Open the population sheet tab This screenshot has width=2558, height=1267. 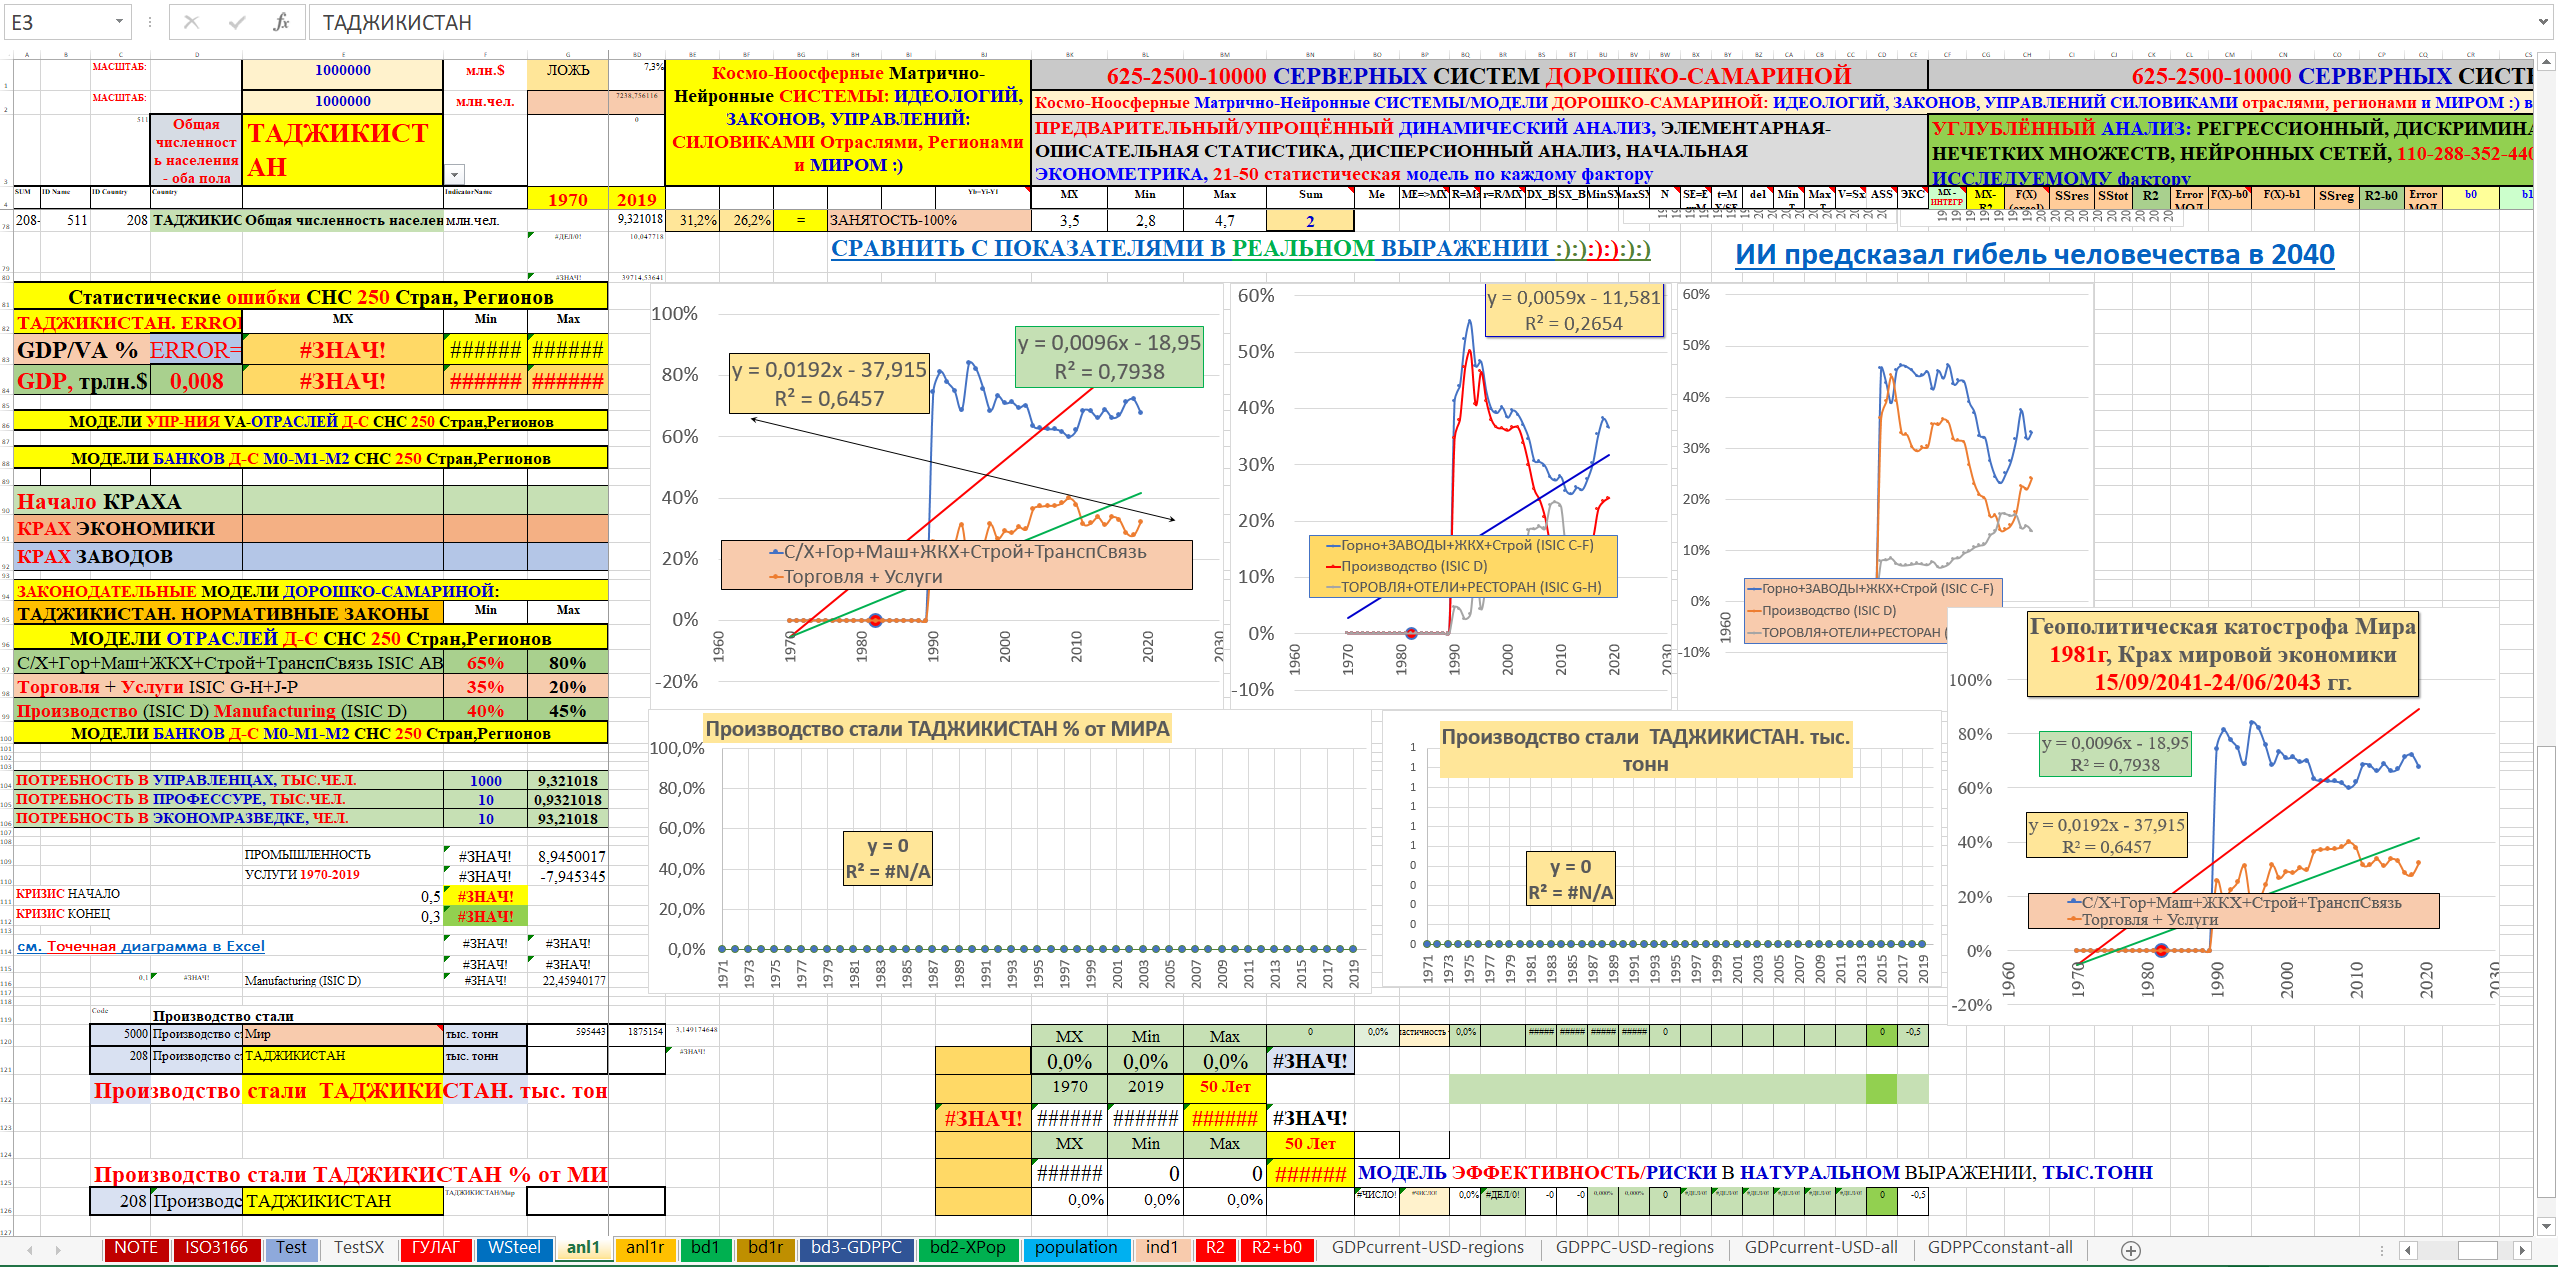pyautogui.click(x=1075, y=1248)
